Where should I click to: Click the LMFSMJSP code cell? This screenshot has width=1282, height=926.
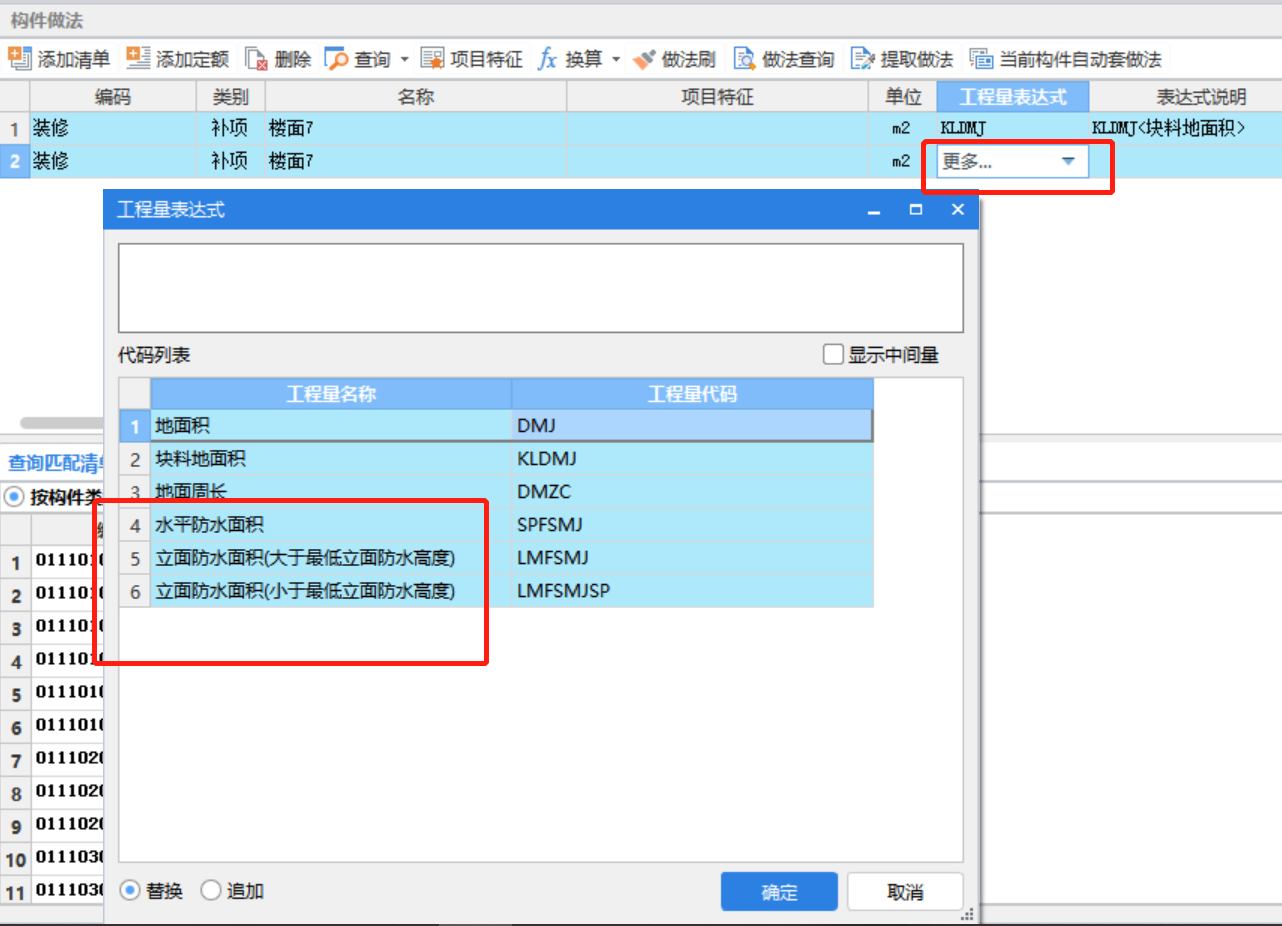[x=692, y=591]
